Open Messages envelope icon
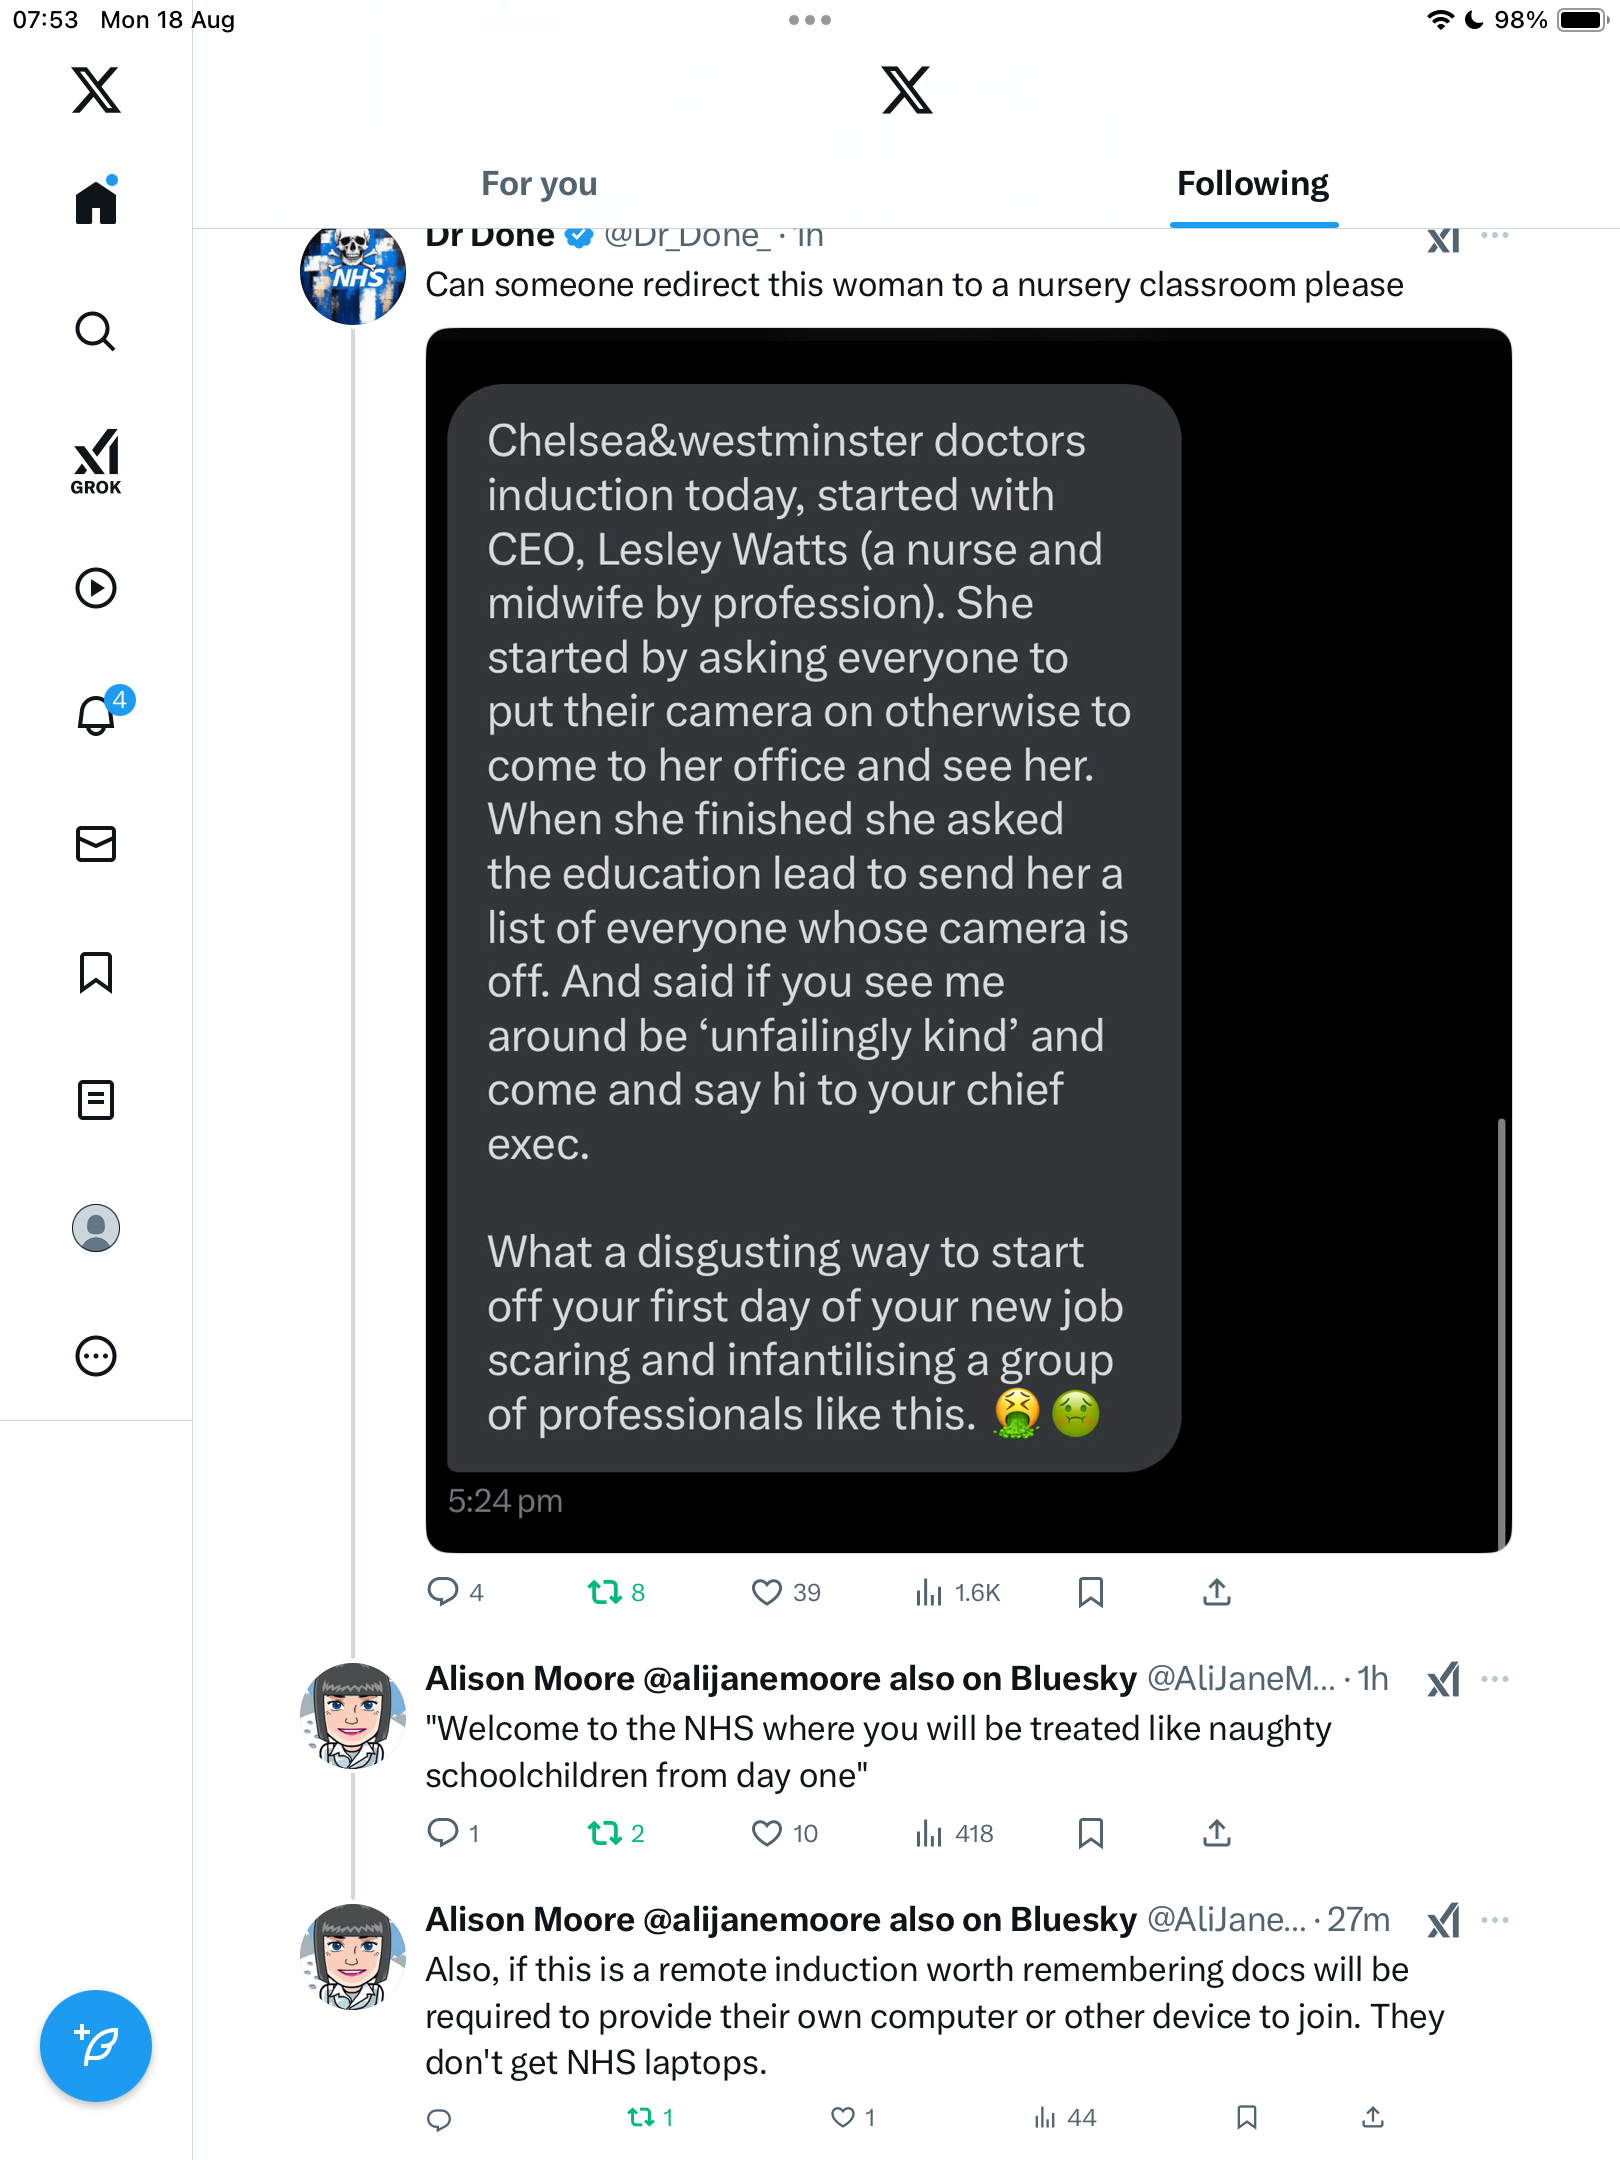Viewport: 1620px width, 2160px height. [x=96, y=844]
